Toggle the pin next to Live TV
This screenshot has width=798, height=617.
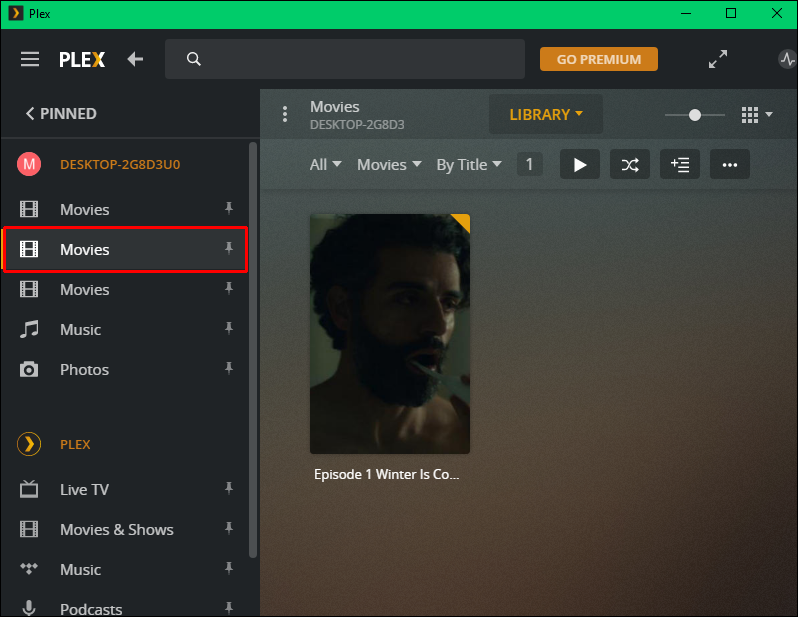(229, 489)
